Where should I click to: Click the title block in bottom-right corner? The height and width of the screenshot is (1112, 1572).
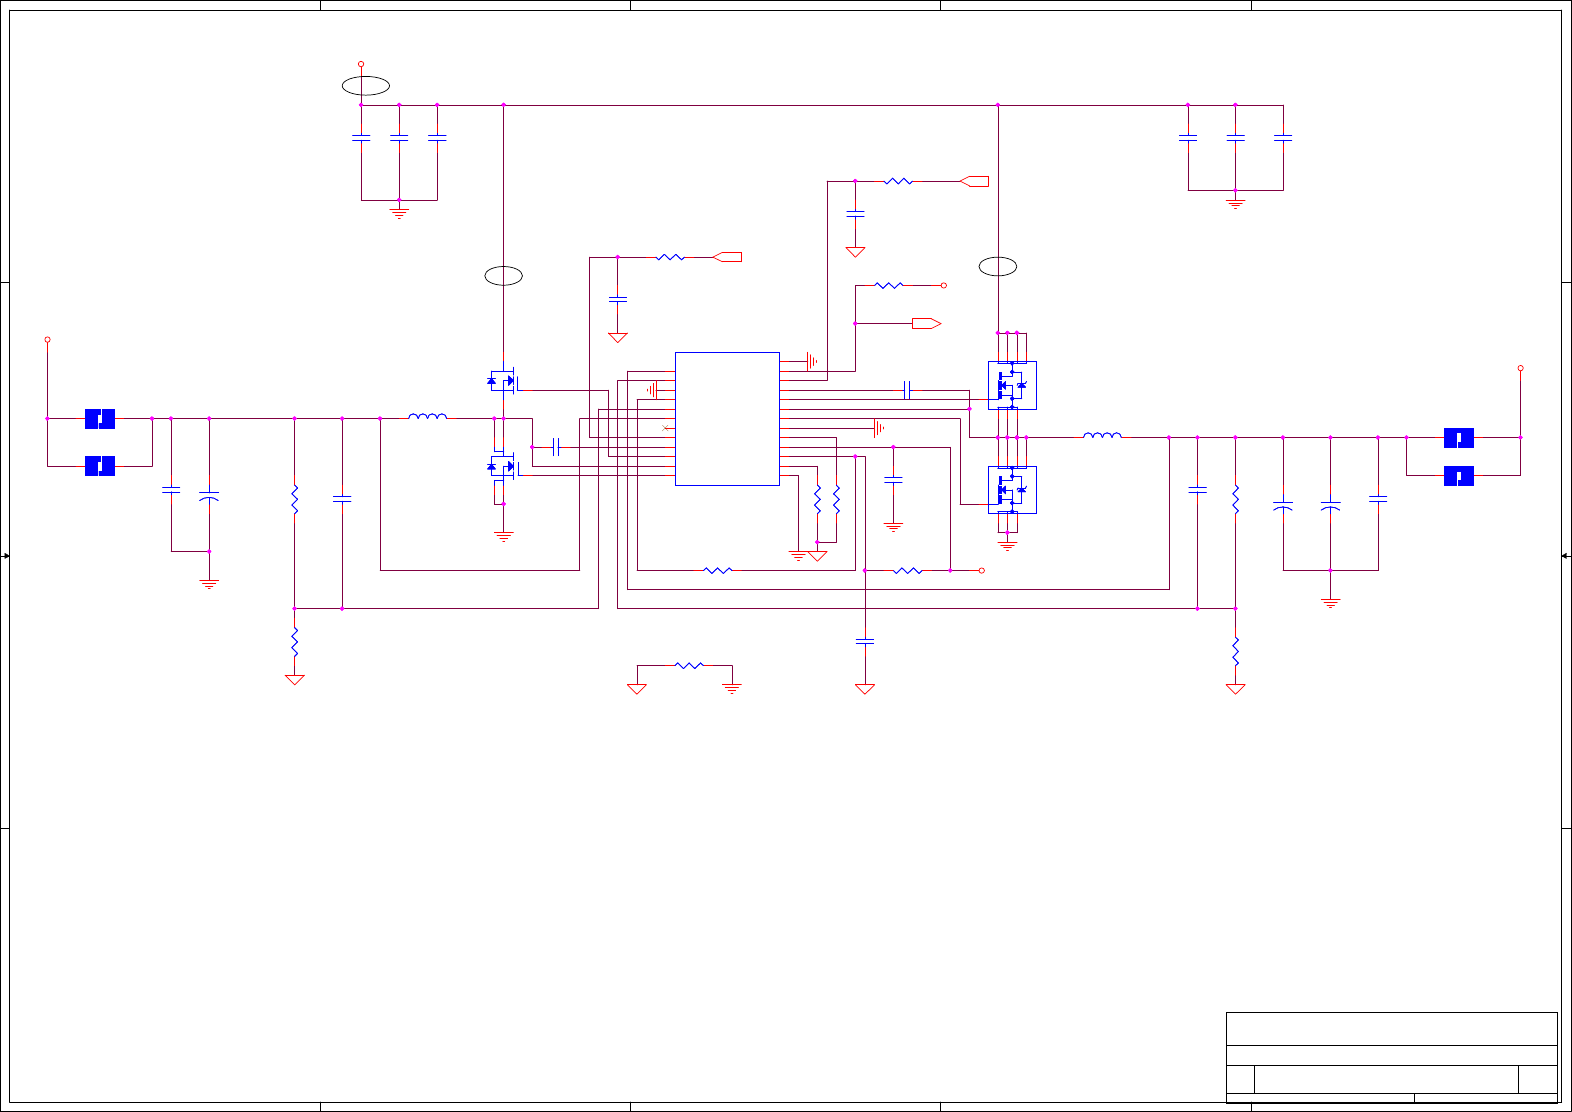click(x=1392, y=1058)
